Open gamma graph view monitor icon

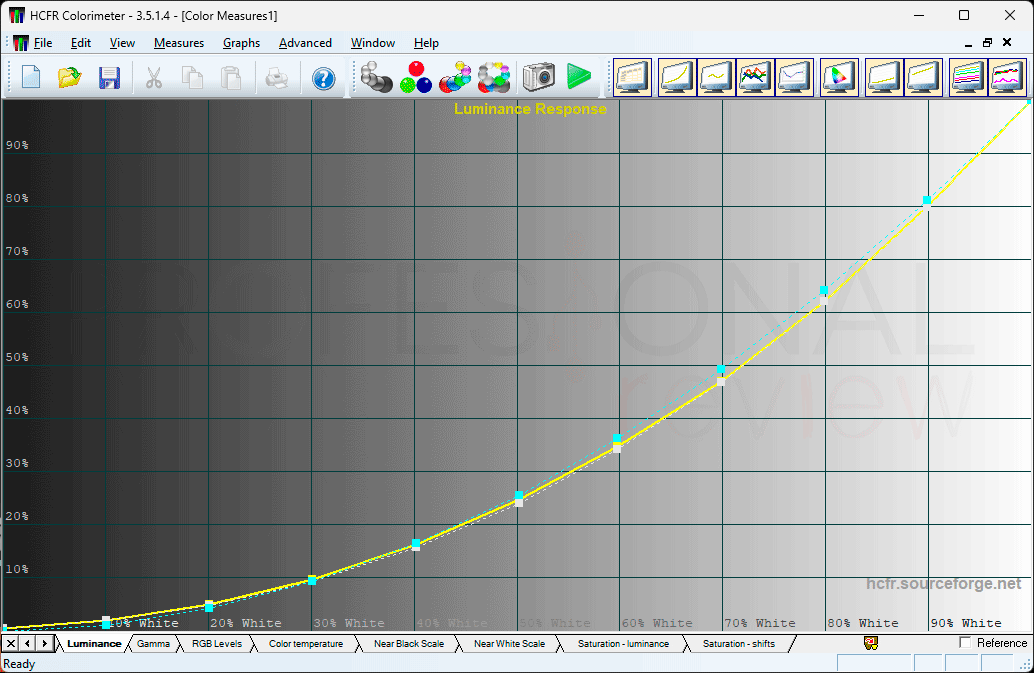pyautogui.click(x=716, y=77)
